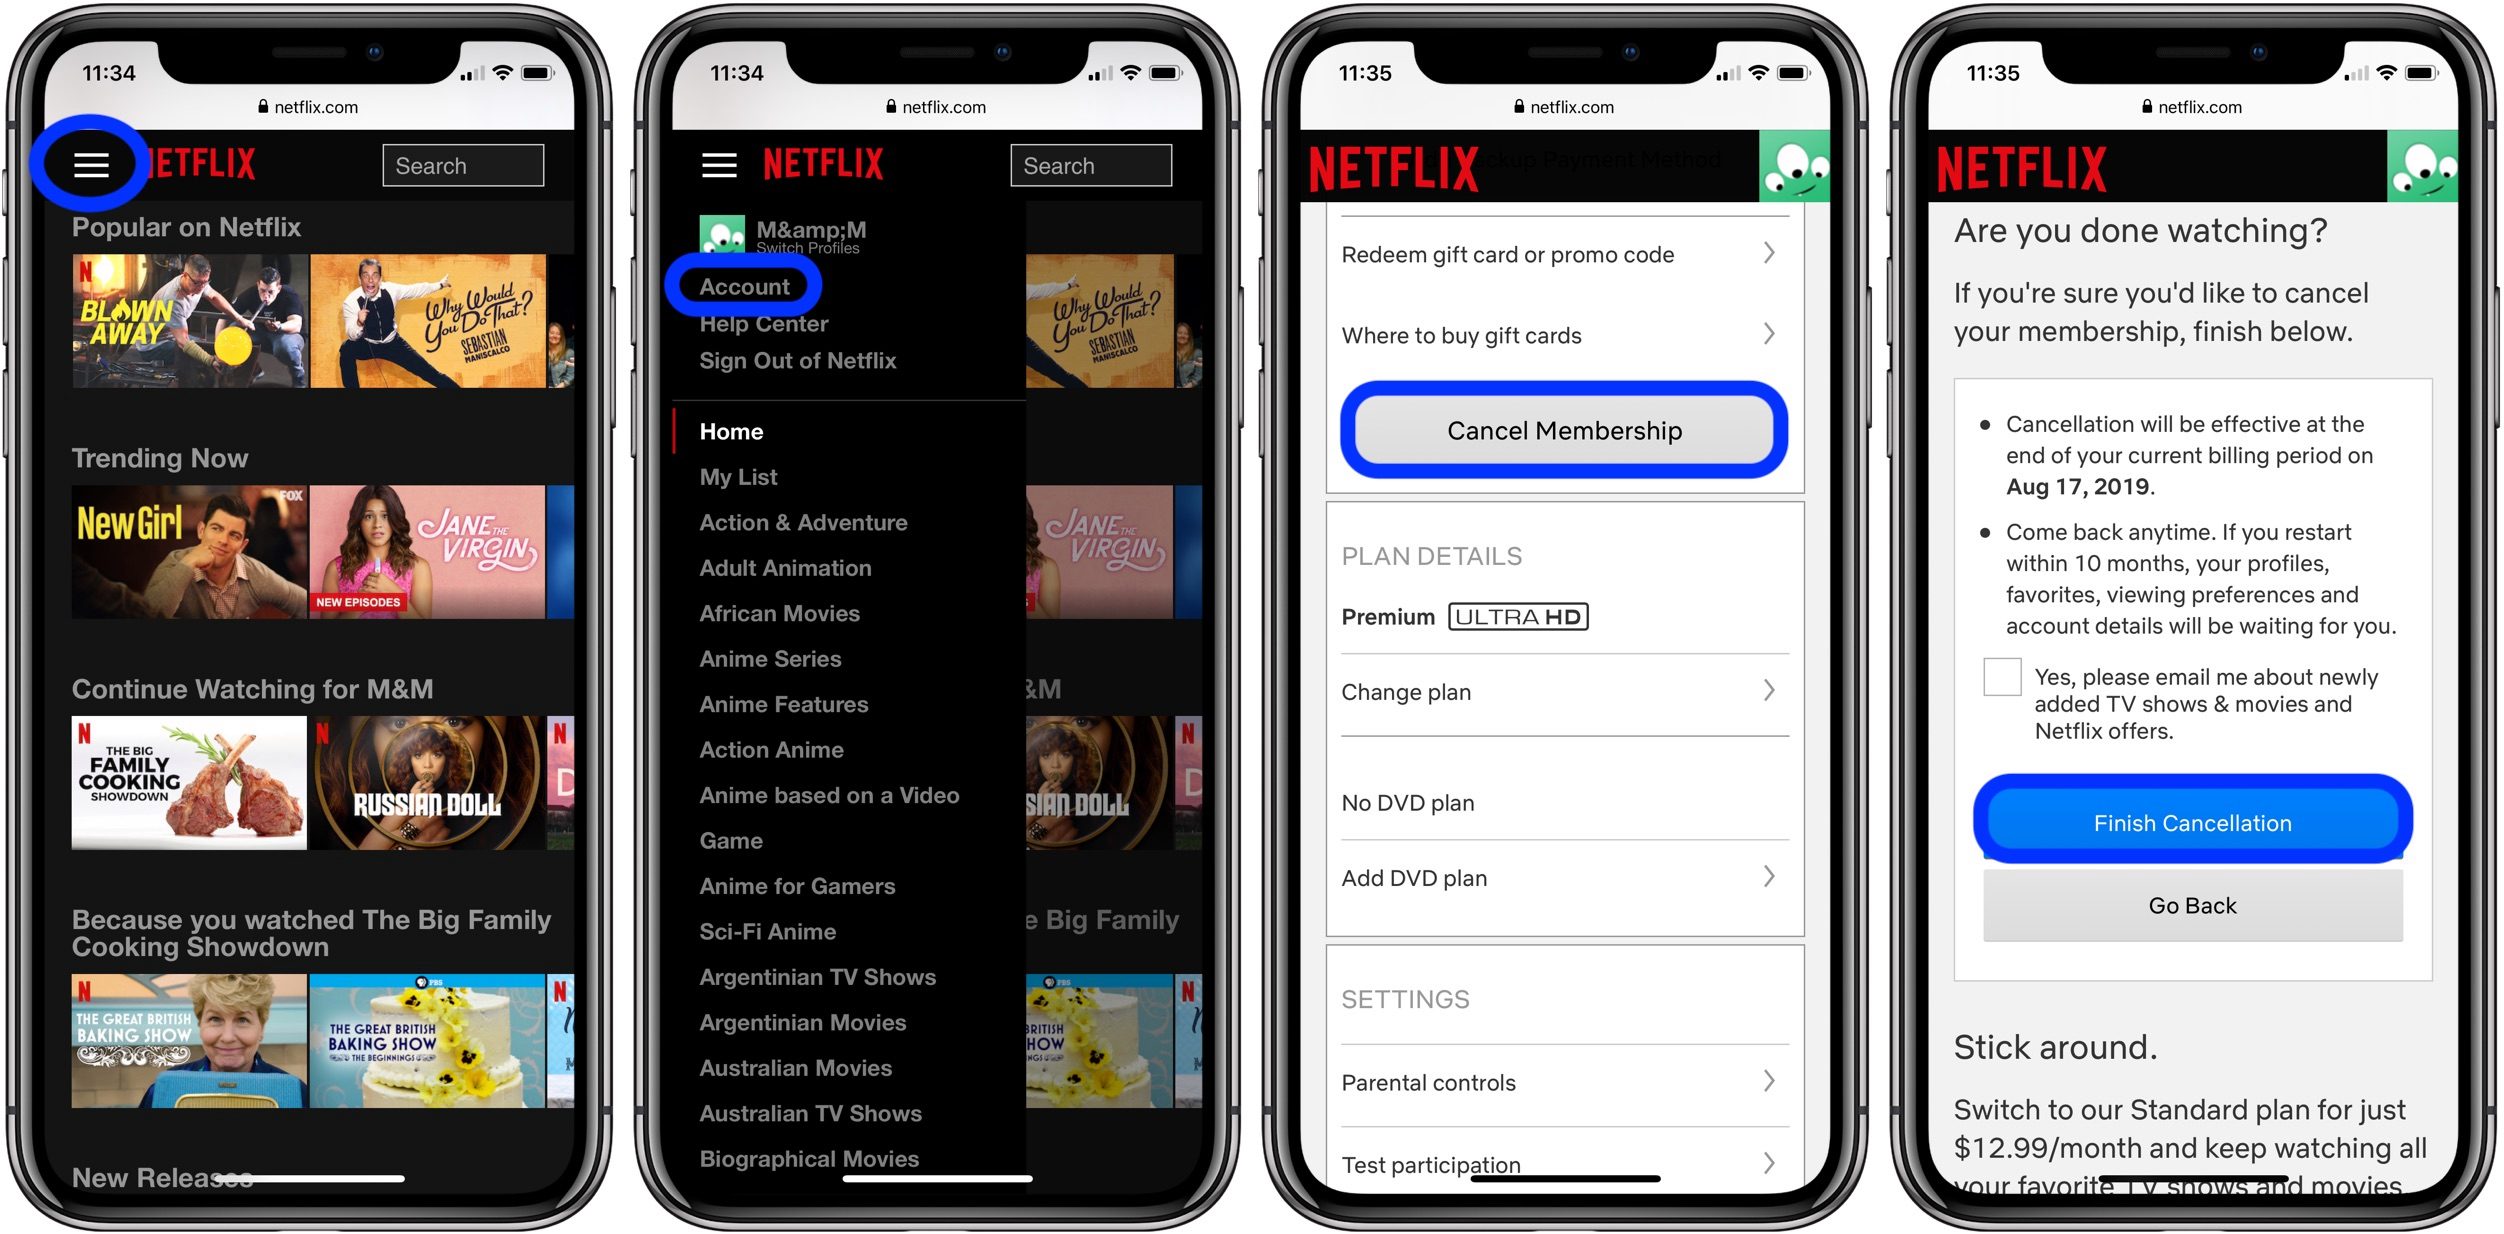This screenshot has height=1234, width=2504.
Task: Click the hamburger menu icon
Action: (x=93, y=166)
